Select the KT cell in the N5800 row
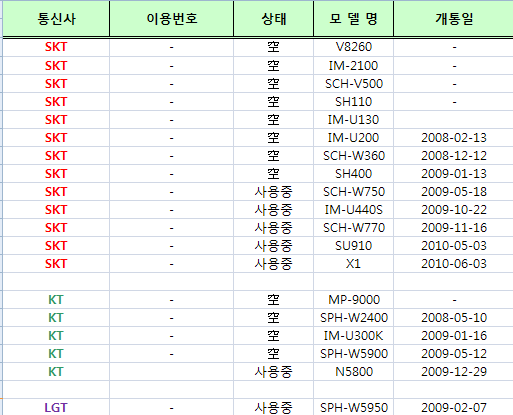Screen dimensions: 513x415 [x=56, y=372]
